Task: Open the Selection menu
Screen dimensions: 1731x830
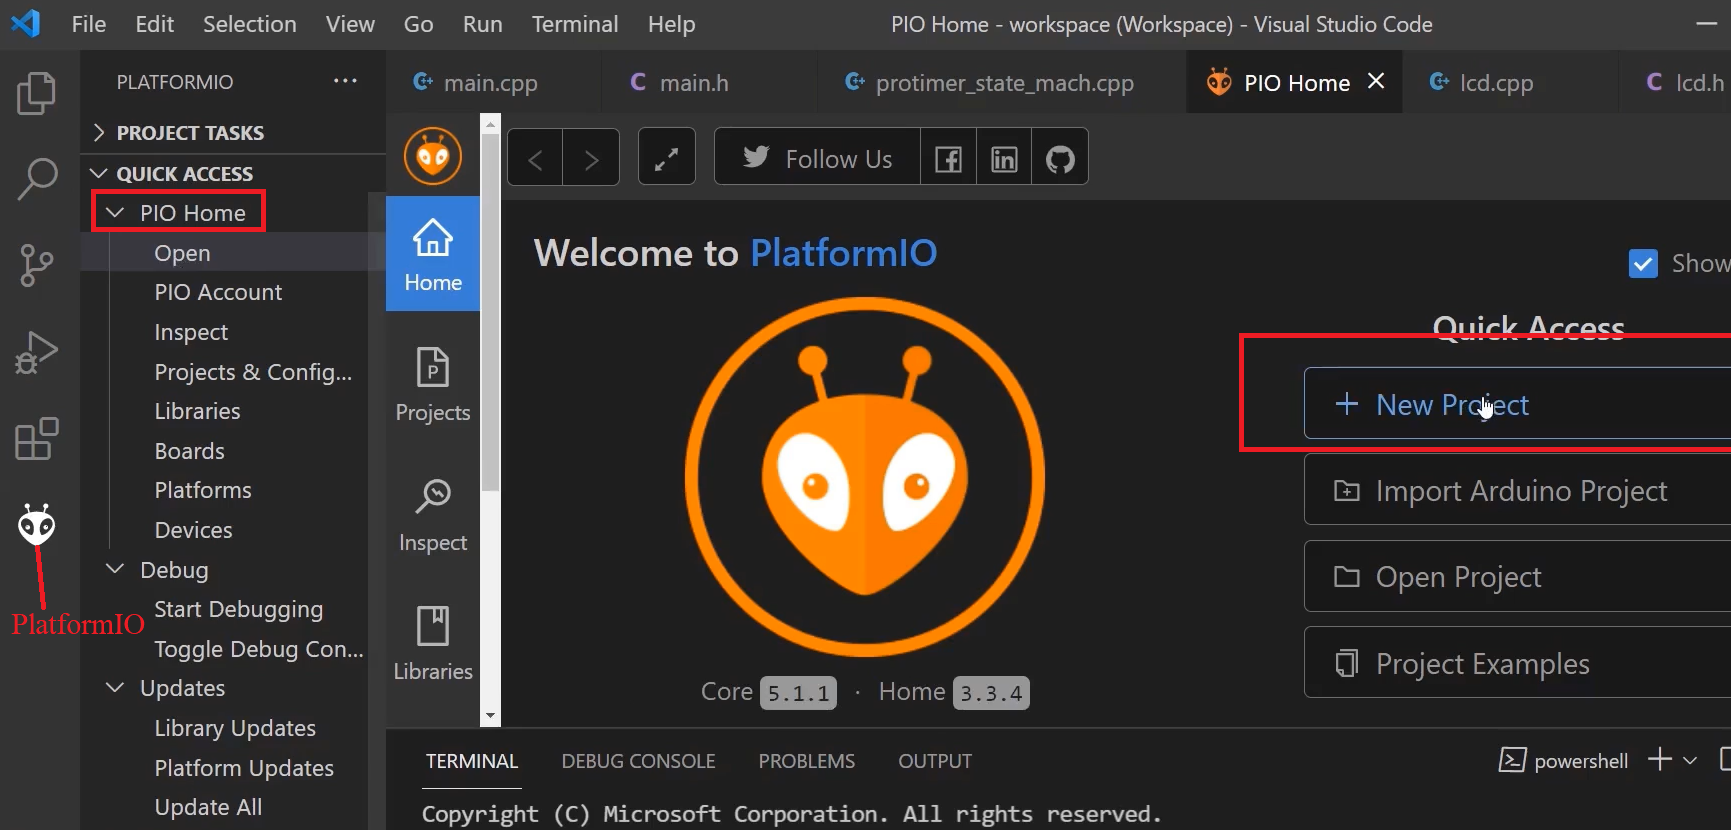Action: pyautogui.click(x=250, y=24)
